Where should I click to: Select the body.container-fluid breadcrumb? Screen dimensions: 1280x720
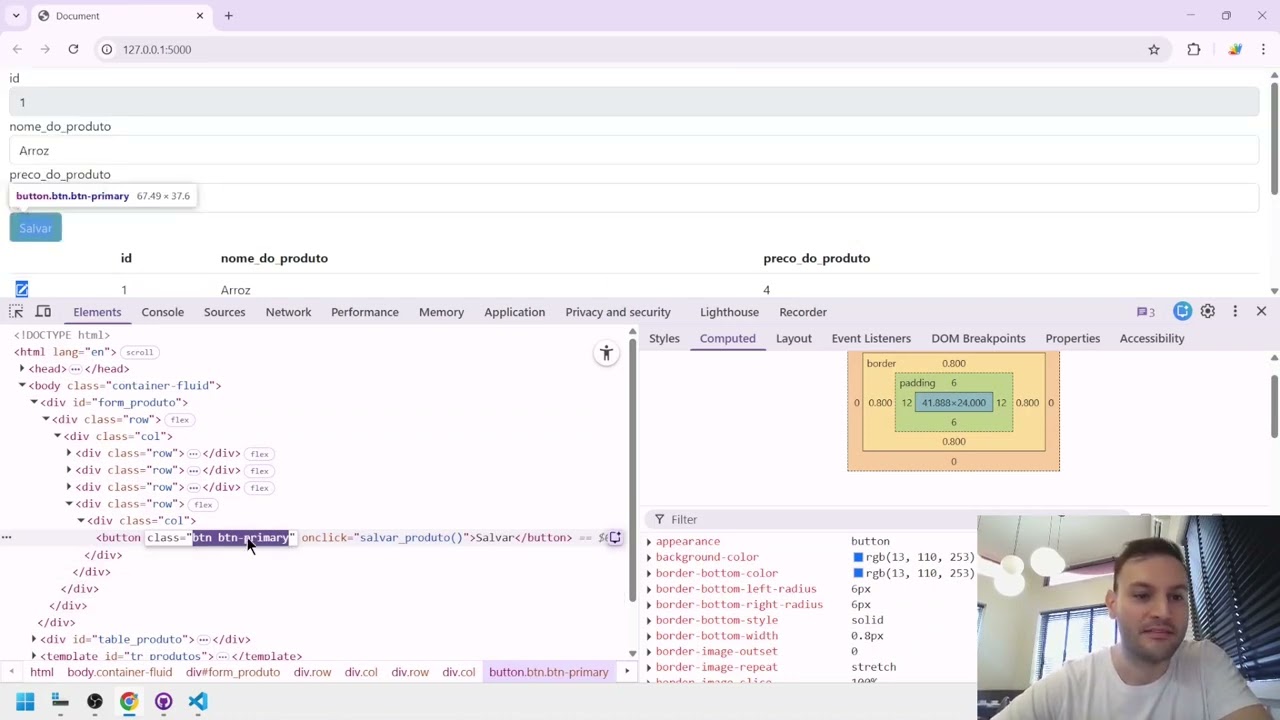pos(119,672)
